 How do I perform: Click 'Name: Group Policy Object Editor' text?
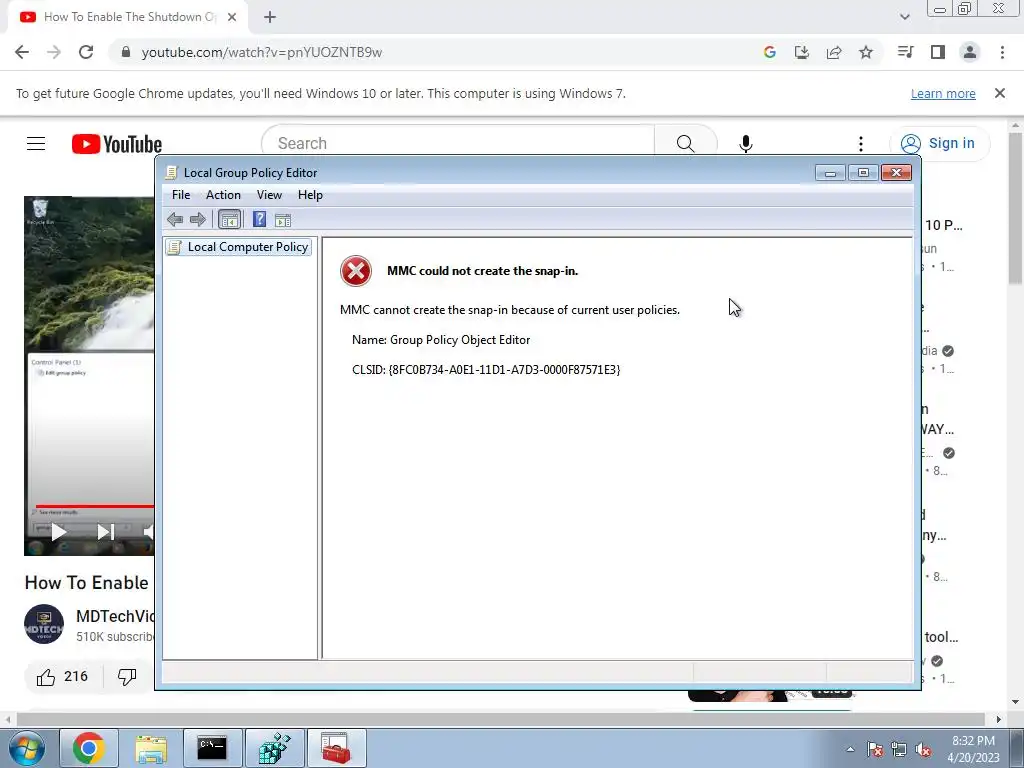441,340
